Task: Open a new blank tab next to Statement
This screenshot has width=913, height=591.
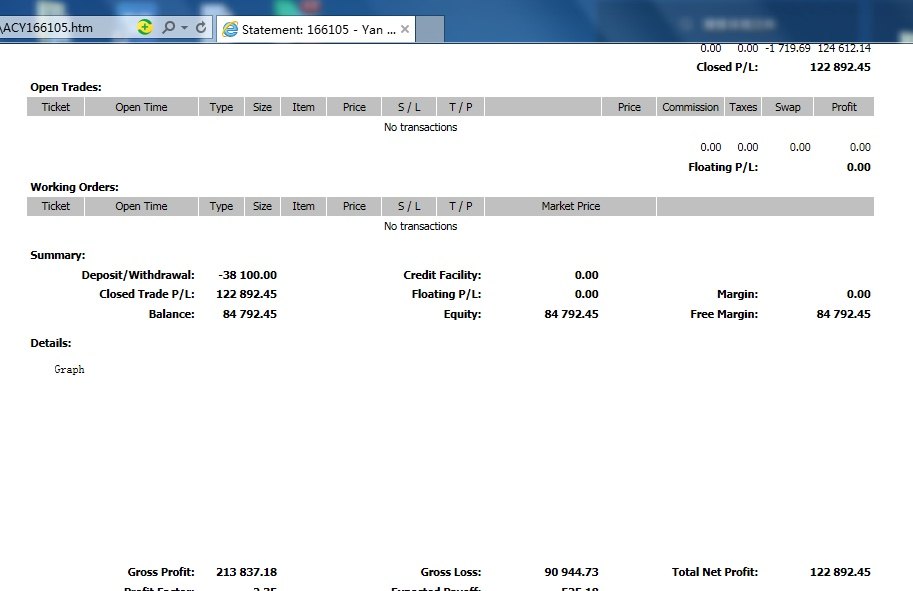Action: tap(430, 29)
